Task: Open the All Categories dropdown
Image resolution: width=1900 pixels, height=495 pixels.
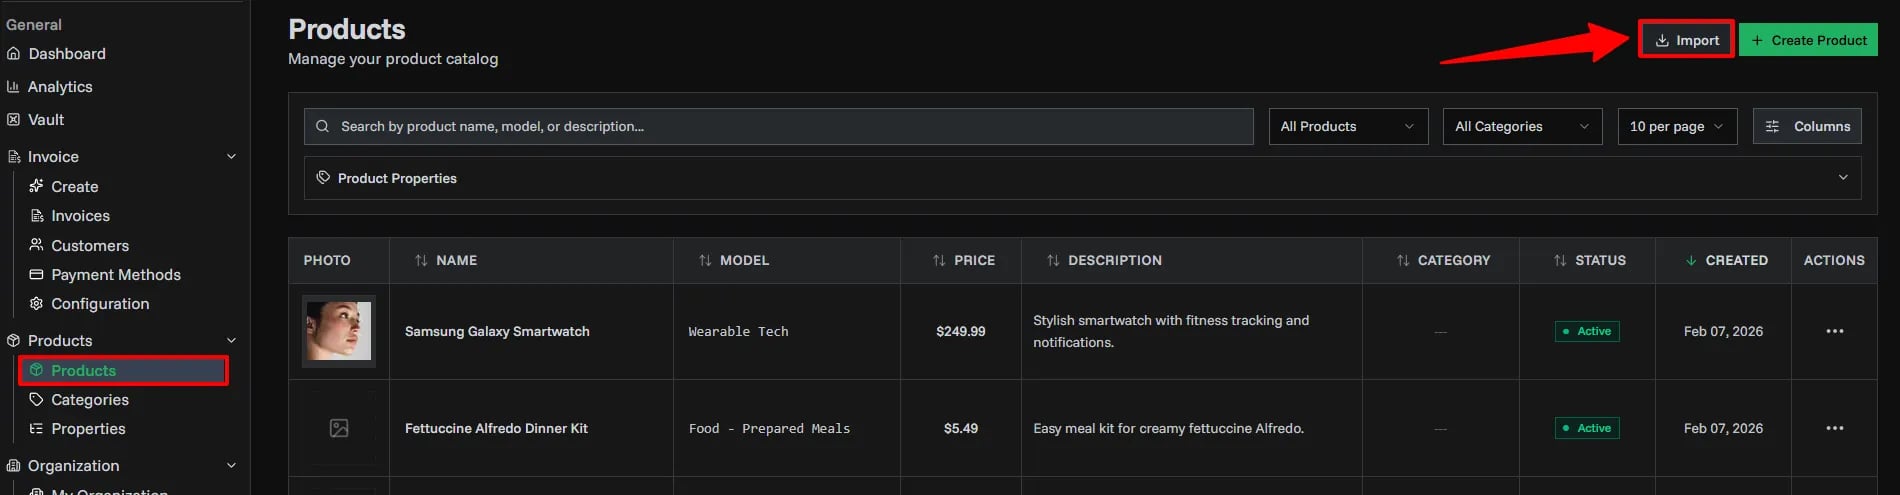Action: click(1522, 127)
